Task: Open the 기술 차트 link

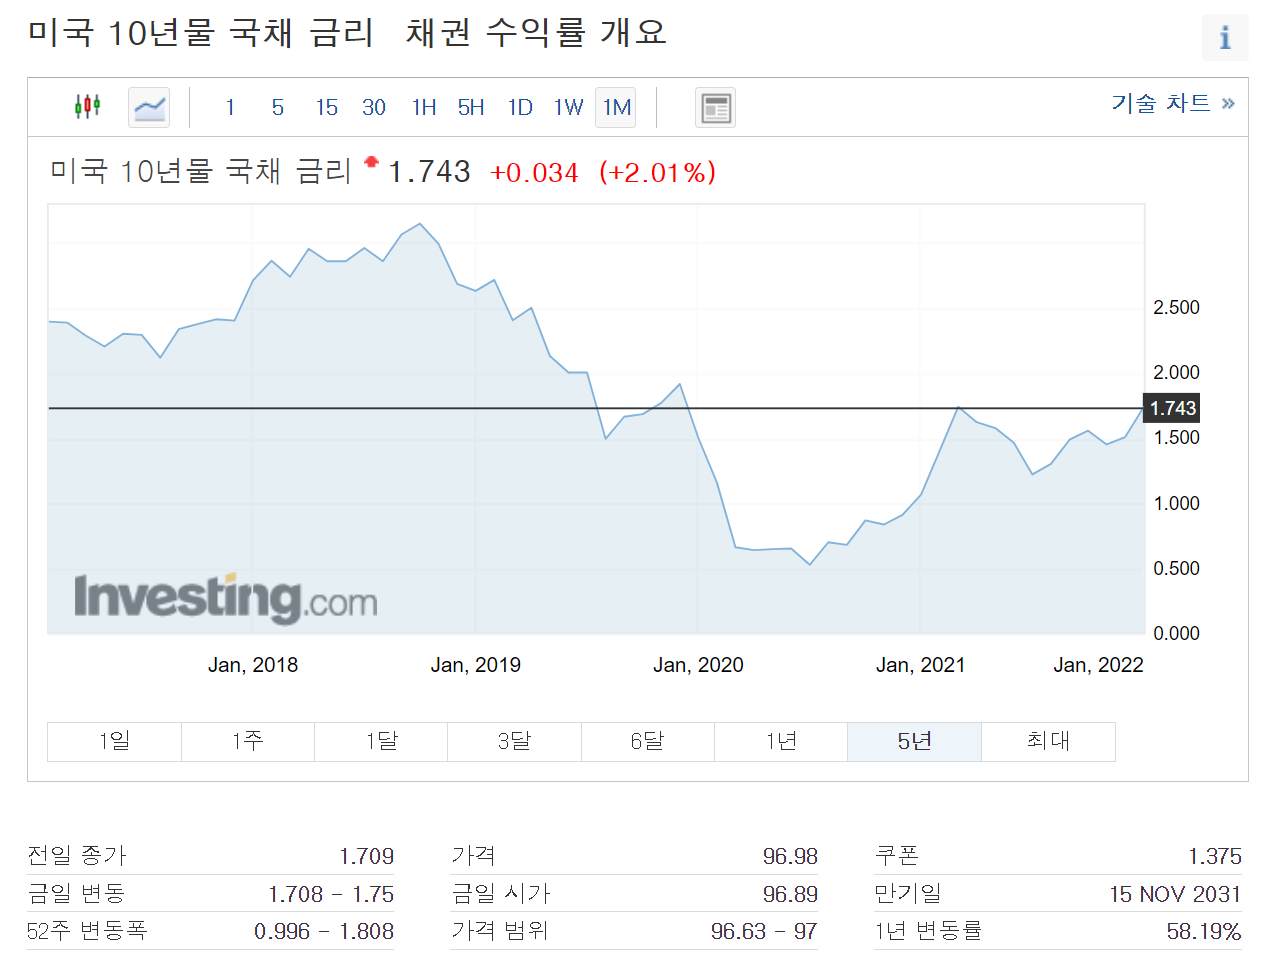Action: coord(1173,103)
